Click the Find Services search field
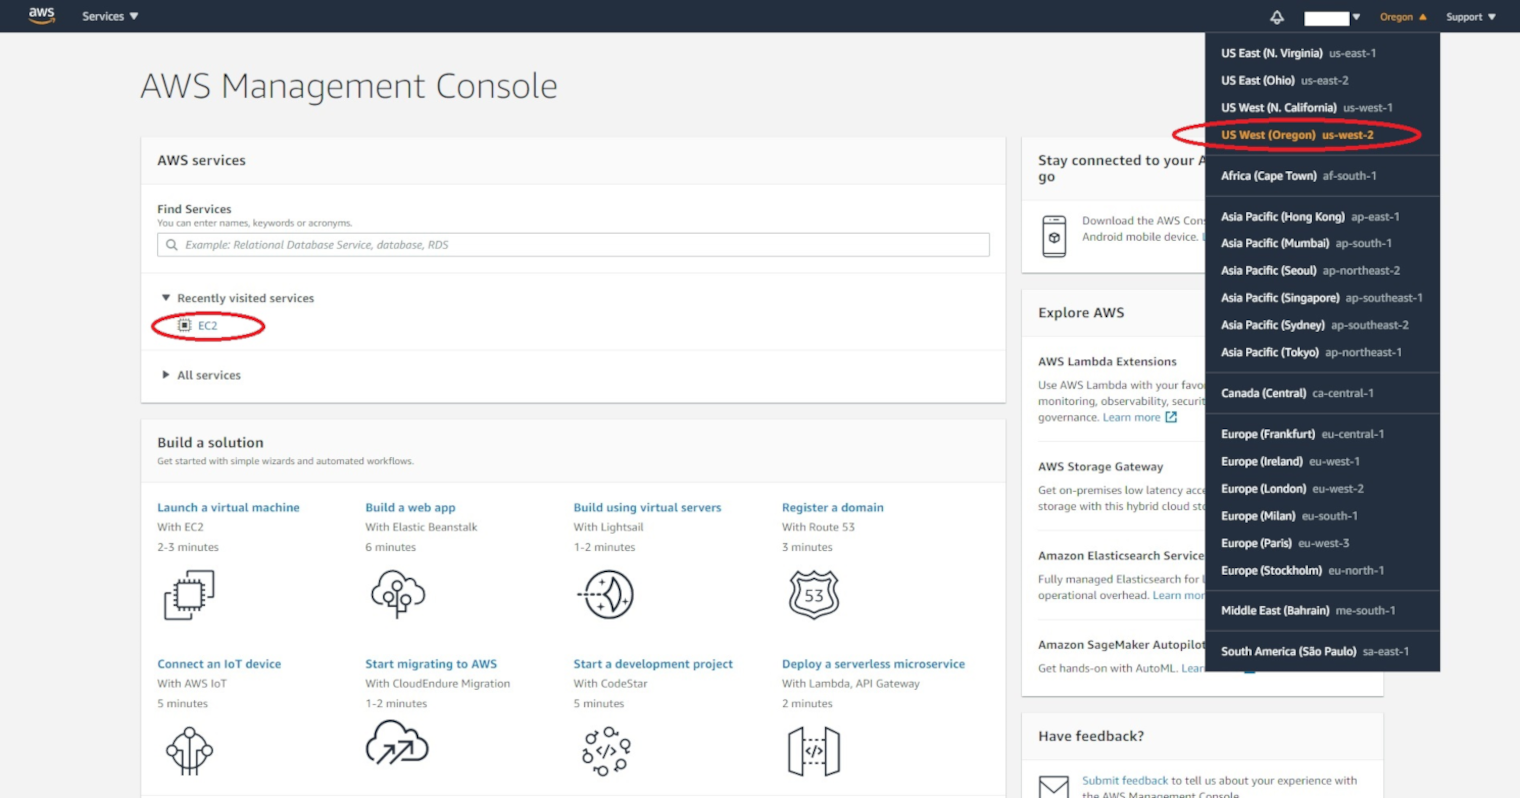This screenshot has width=1520, height=798. pyautogui.click(x=573, y=245)
